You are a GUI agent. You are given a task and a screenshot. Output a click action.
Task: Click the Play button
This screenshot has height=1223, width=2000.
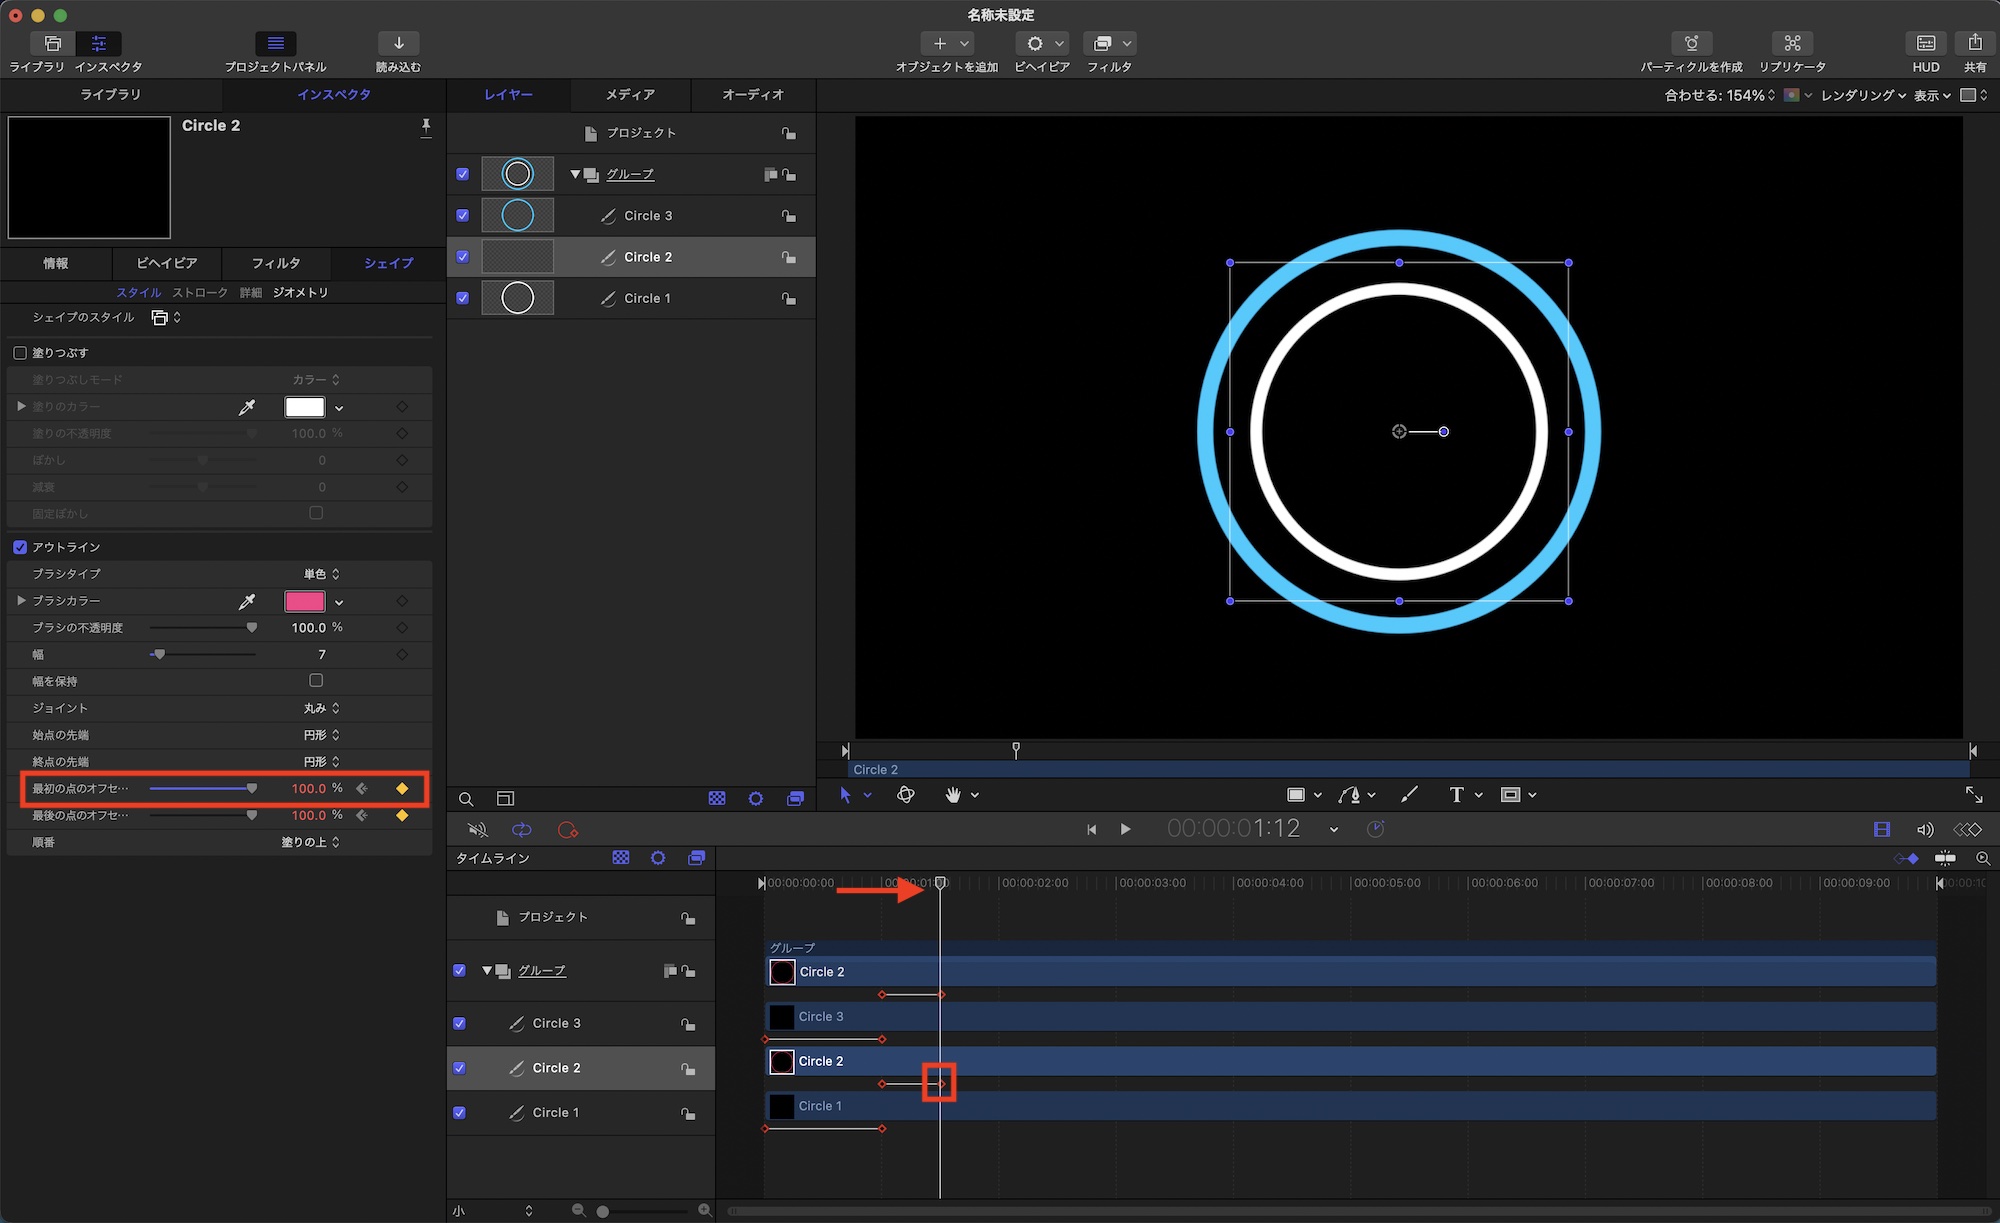1125,829
